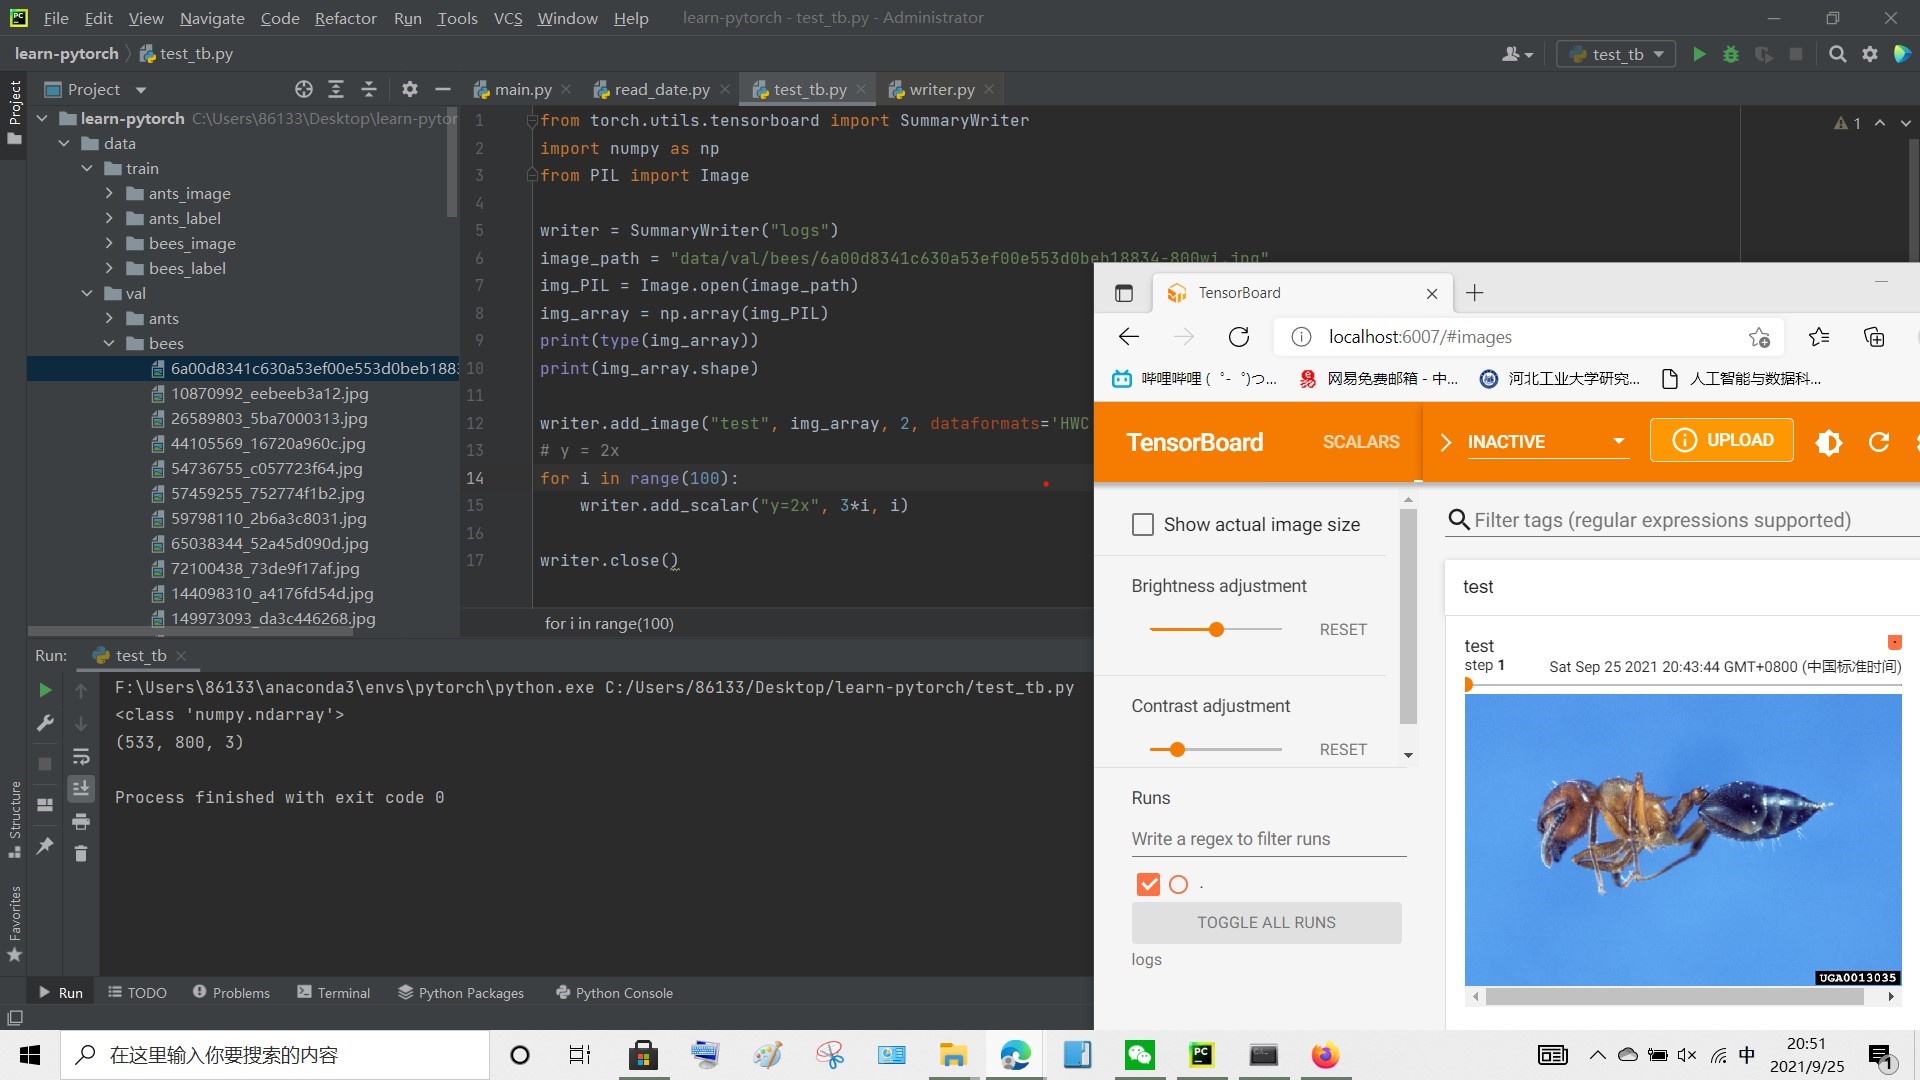Toggle TensorBoard dark mode icon
1920x1080 pixels.
(x=1829, y=442)
